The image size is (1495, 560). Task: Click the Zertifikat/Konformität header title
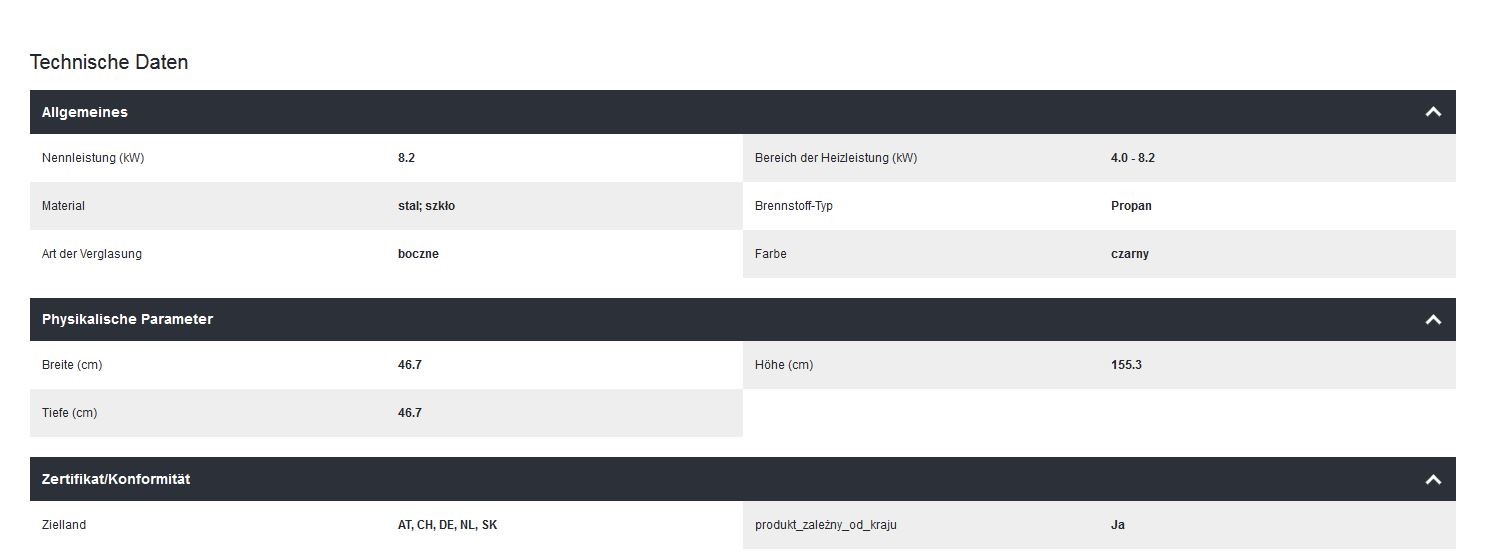[x=116, y=479]
